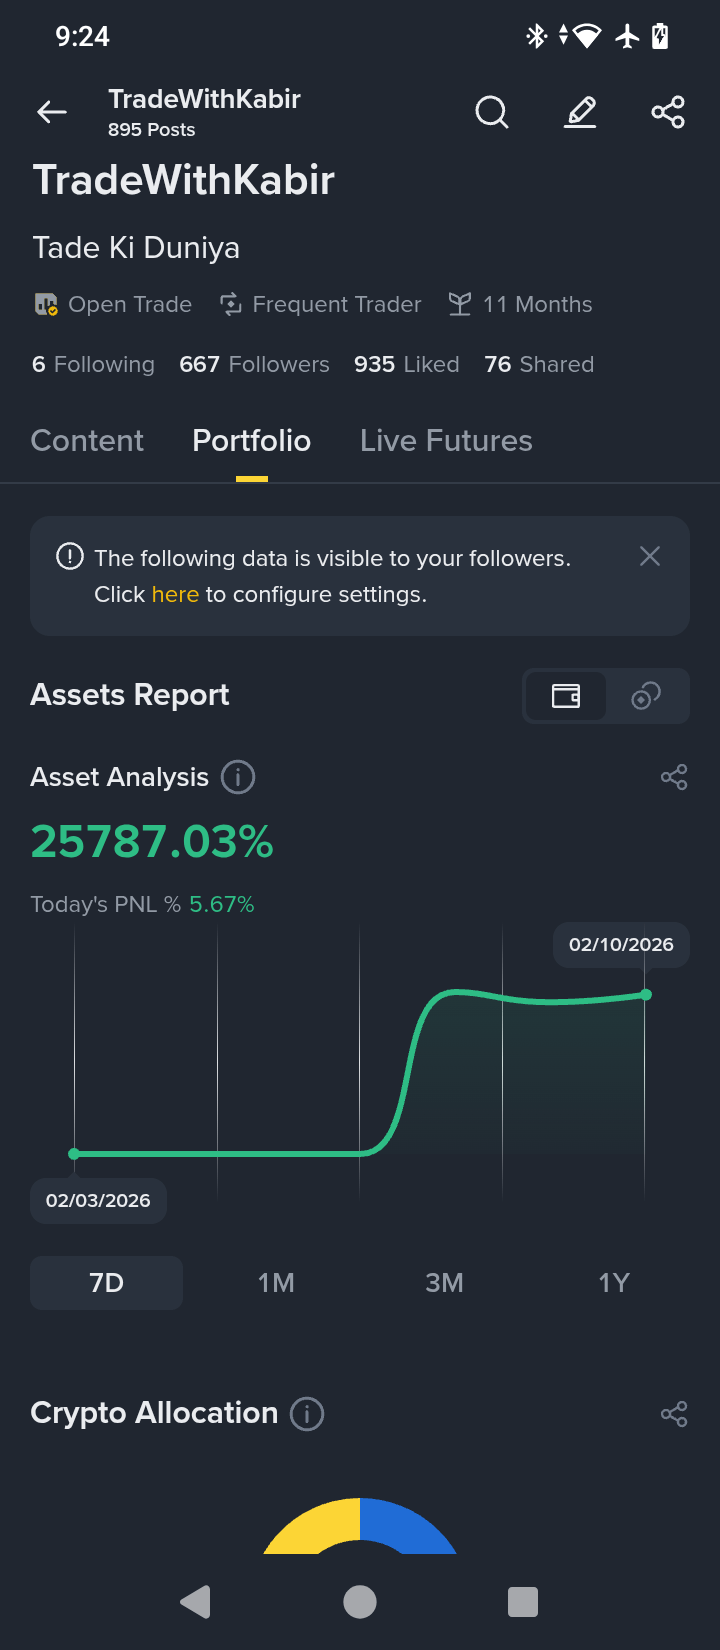Select the 1M time range
Viewport: 720px width, 1650px height.
[276, 1283]
